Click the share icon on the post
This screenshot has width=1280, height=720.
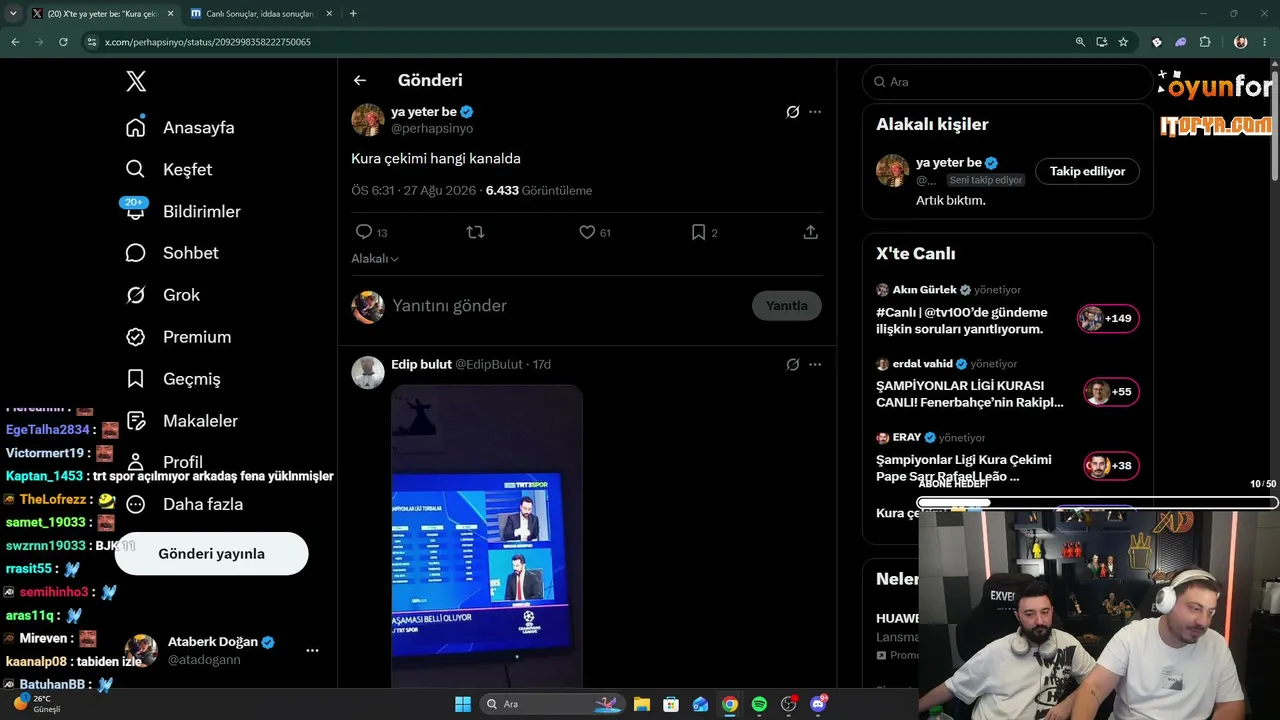pos(811,232)
